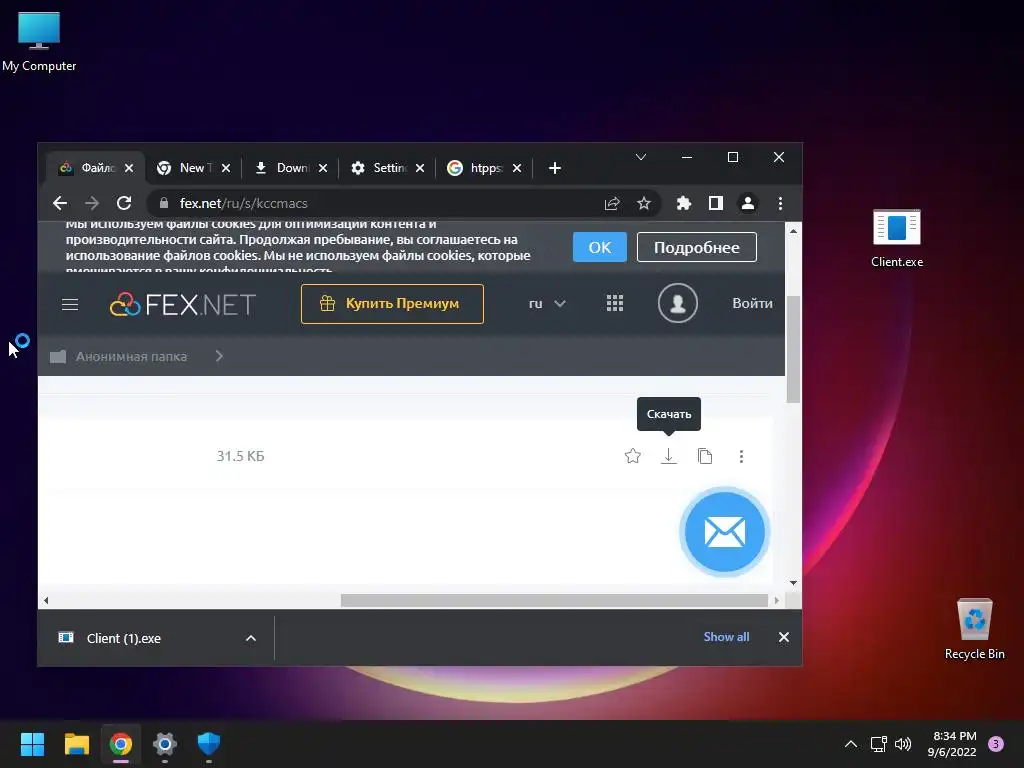Click Купить Премиум button

click(x=392, y=304)
